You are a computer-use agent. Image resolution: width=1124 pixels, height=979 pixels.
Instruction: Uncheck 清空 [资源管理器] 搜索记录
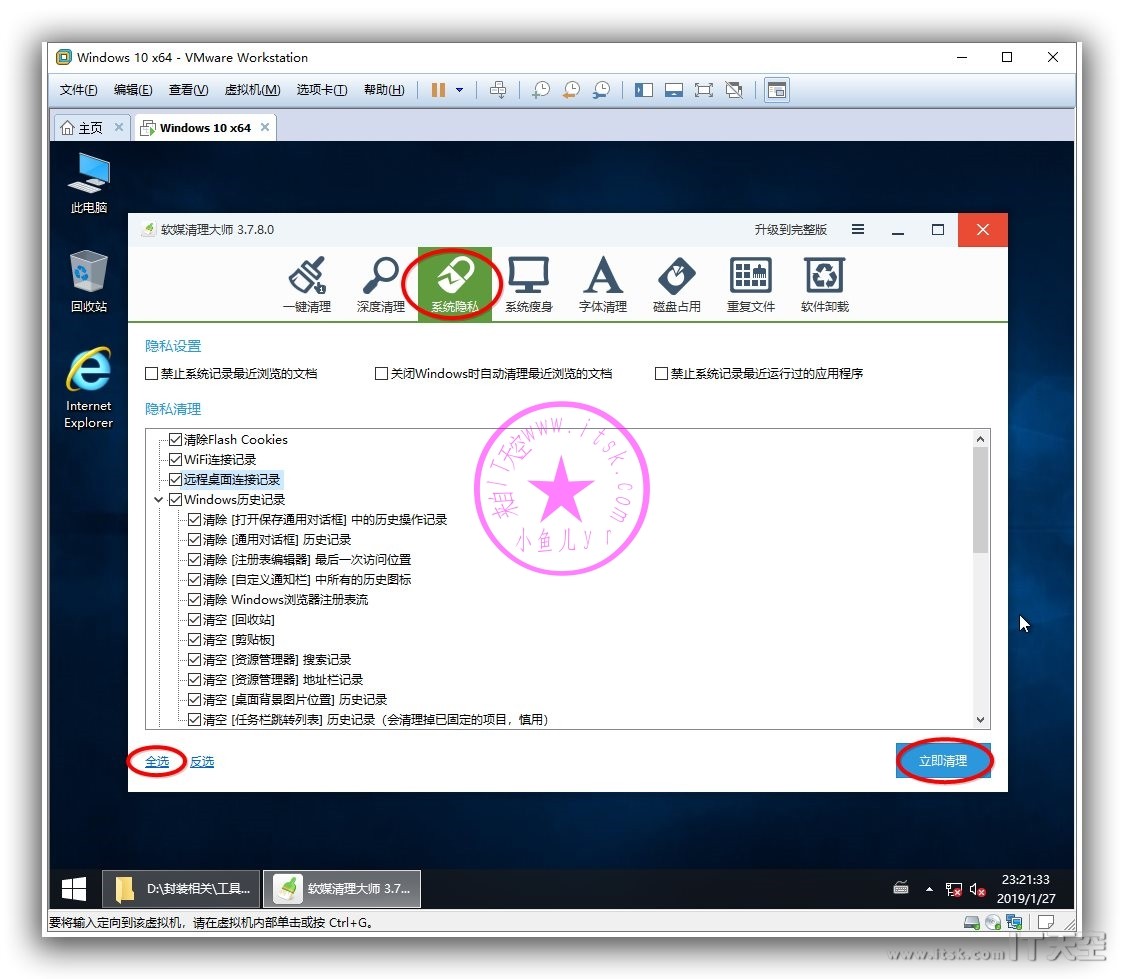194,659
